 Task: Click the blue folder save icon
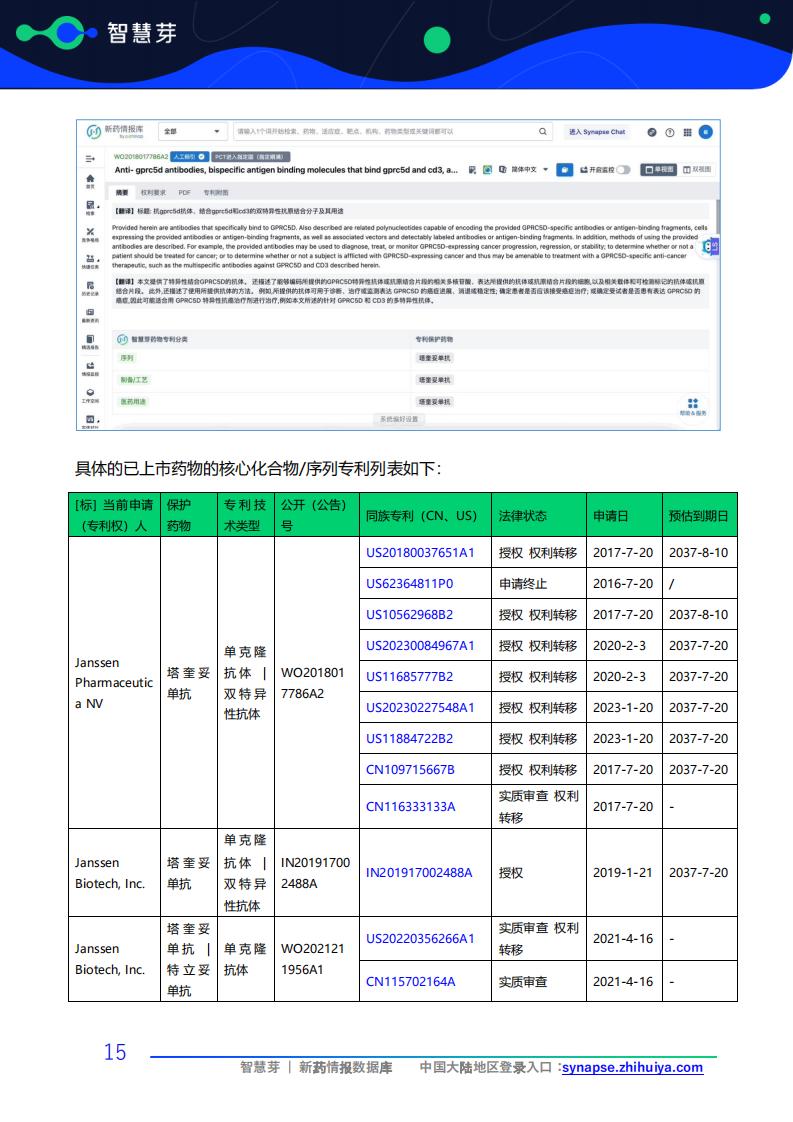click(565, 170)
